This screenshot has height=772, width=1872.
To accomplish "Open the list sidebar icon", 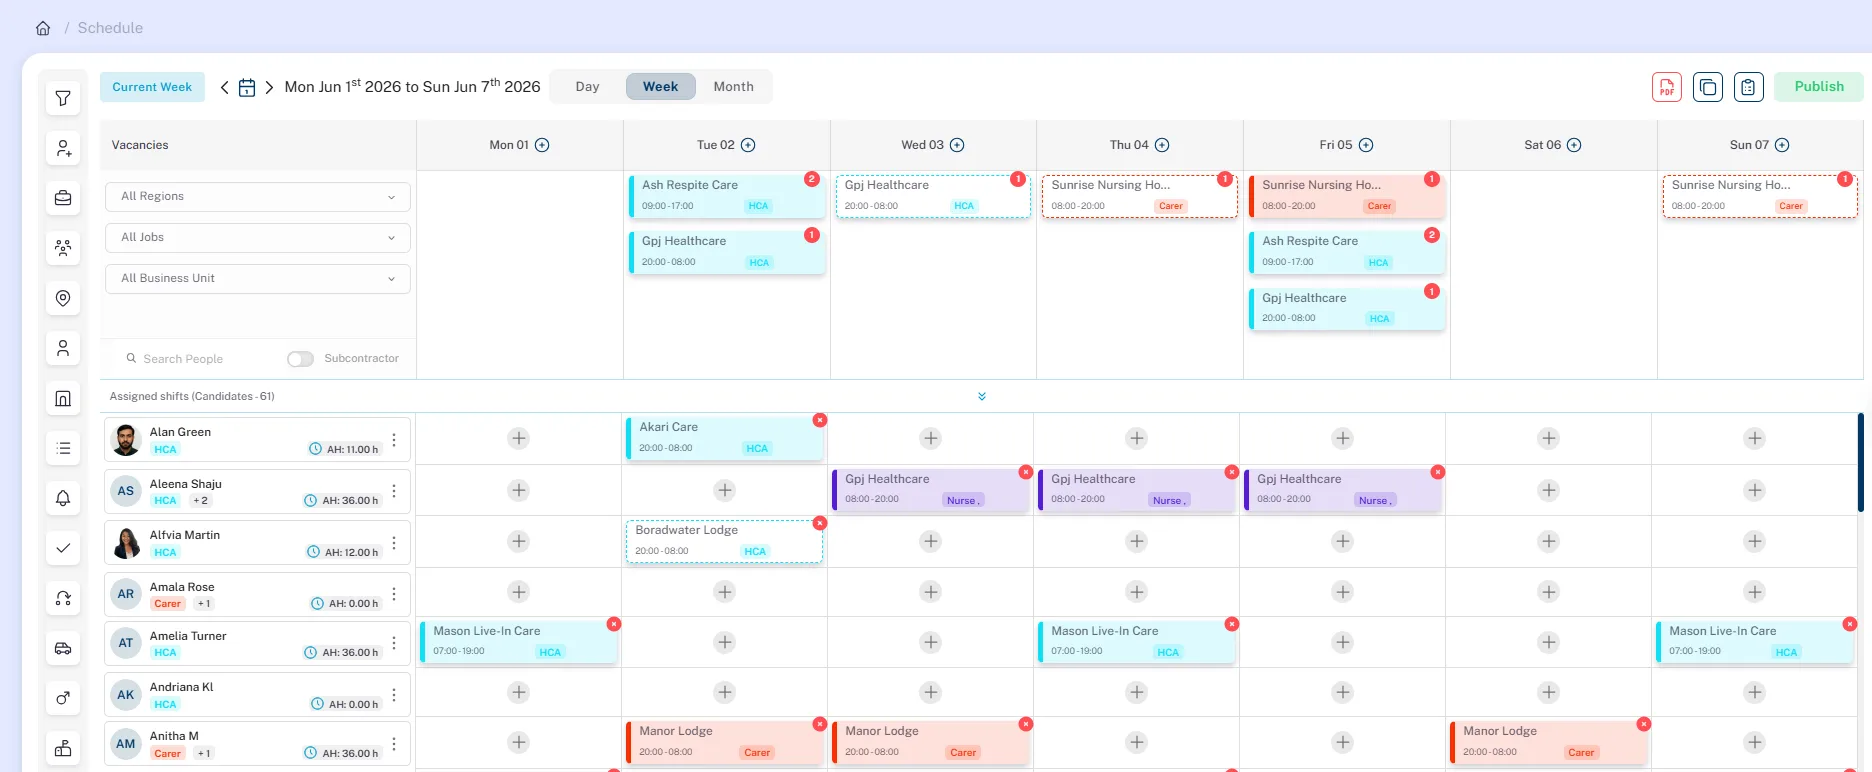I will (x=63, y=448).
